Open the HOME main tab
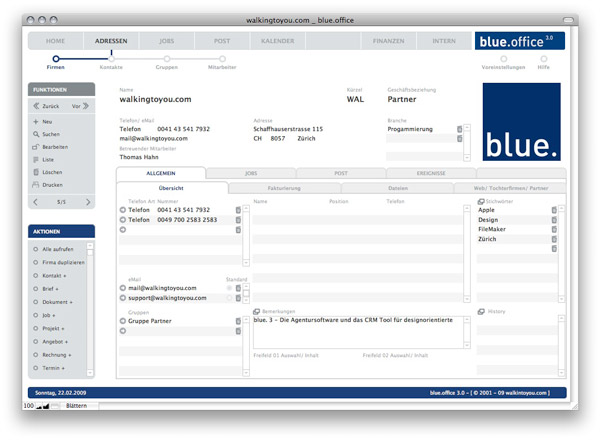 (55, 41)
